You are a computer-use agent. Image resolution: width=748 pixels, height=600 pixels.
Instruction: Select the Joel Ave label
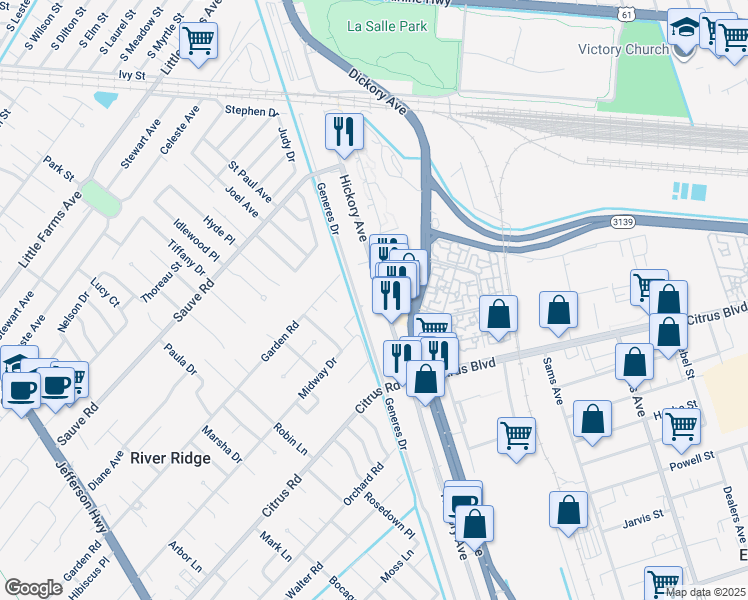click(x=242, y=202)
